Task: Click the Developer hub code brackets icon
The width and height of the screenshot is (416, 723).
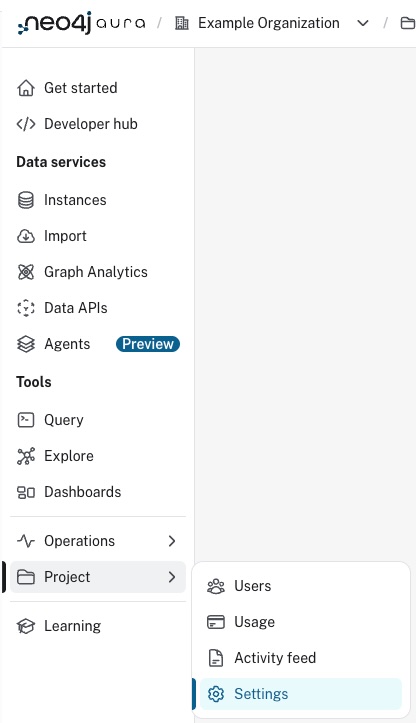Action: [x=26, y=124]
